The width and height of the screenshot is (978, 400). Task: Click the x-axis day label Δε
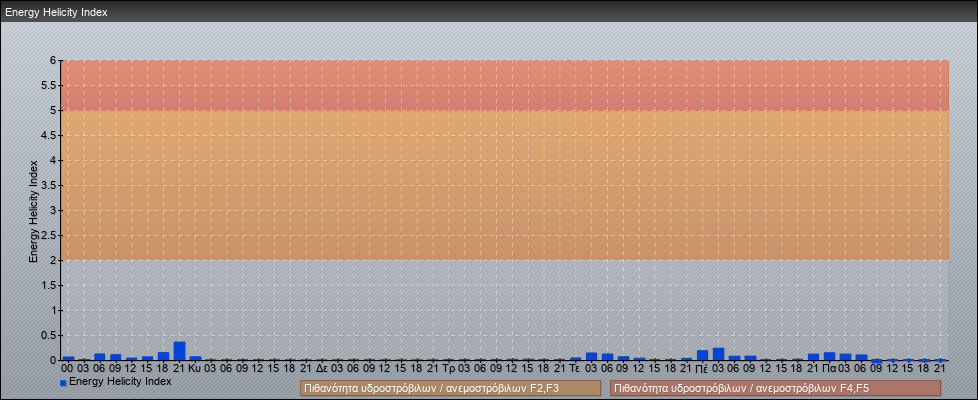tap(322, 369)
